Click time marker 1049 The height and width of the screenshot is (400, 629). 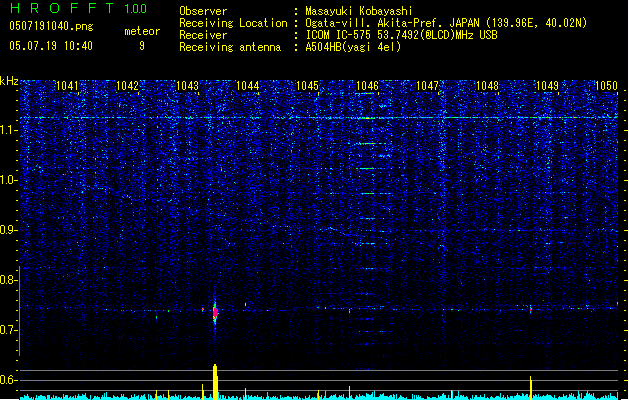[548, 86]
